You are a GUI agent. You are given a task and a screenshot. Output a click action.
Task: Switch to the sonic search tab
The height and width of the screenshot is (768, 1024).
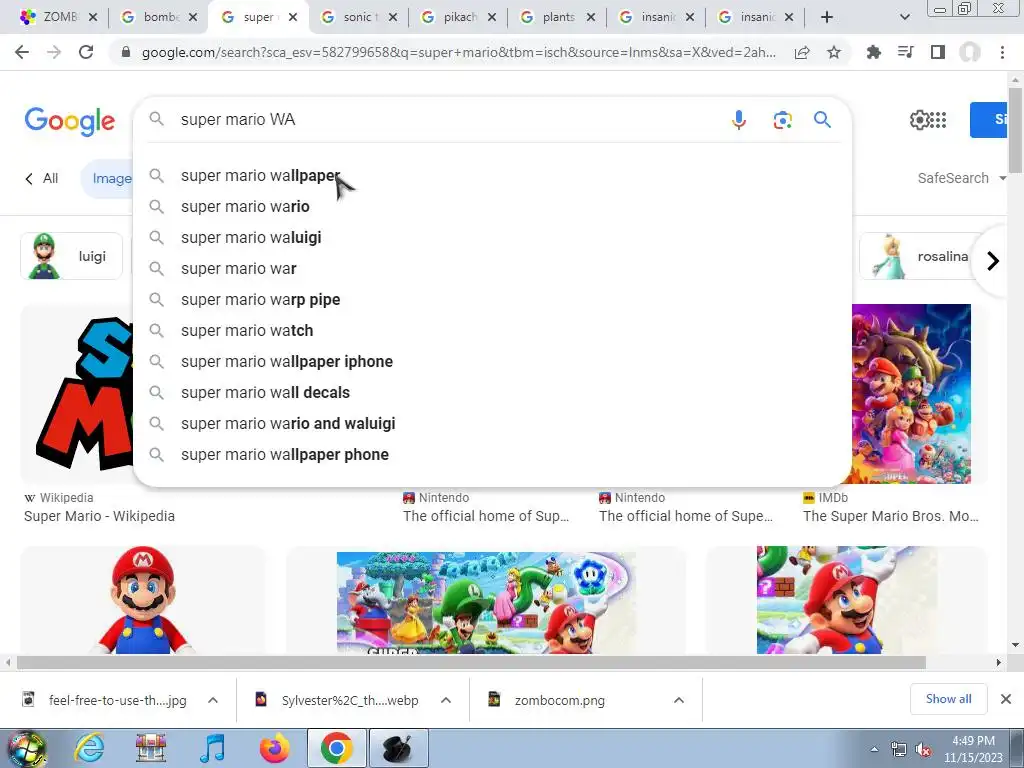(360, 17)
